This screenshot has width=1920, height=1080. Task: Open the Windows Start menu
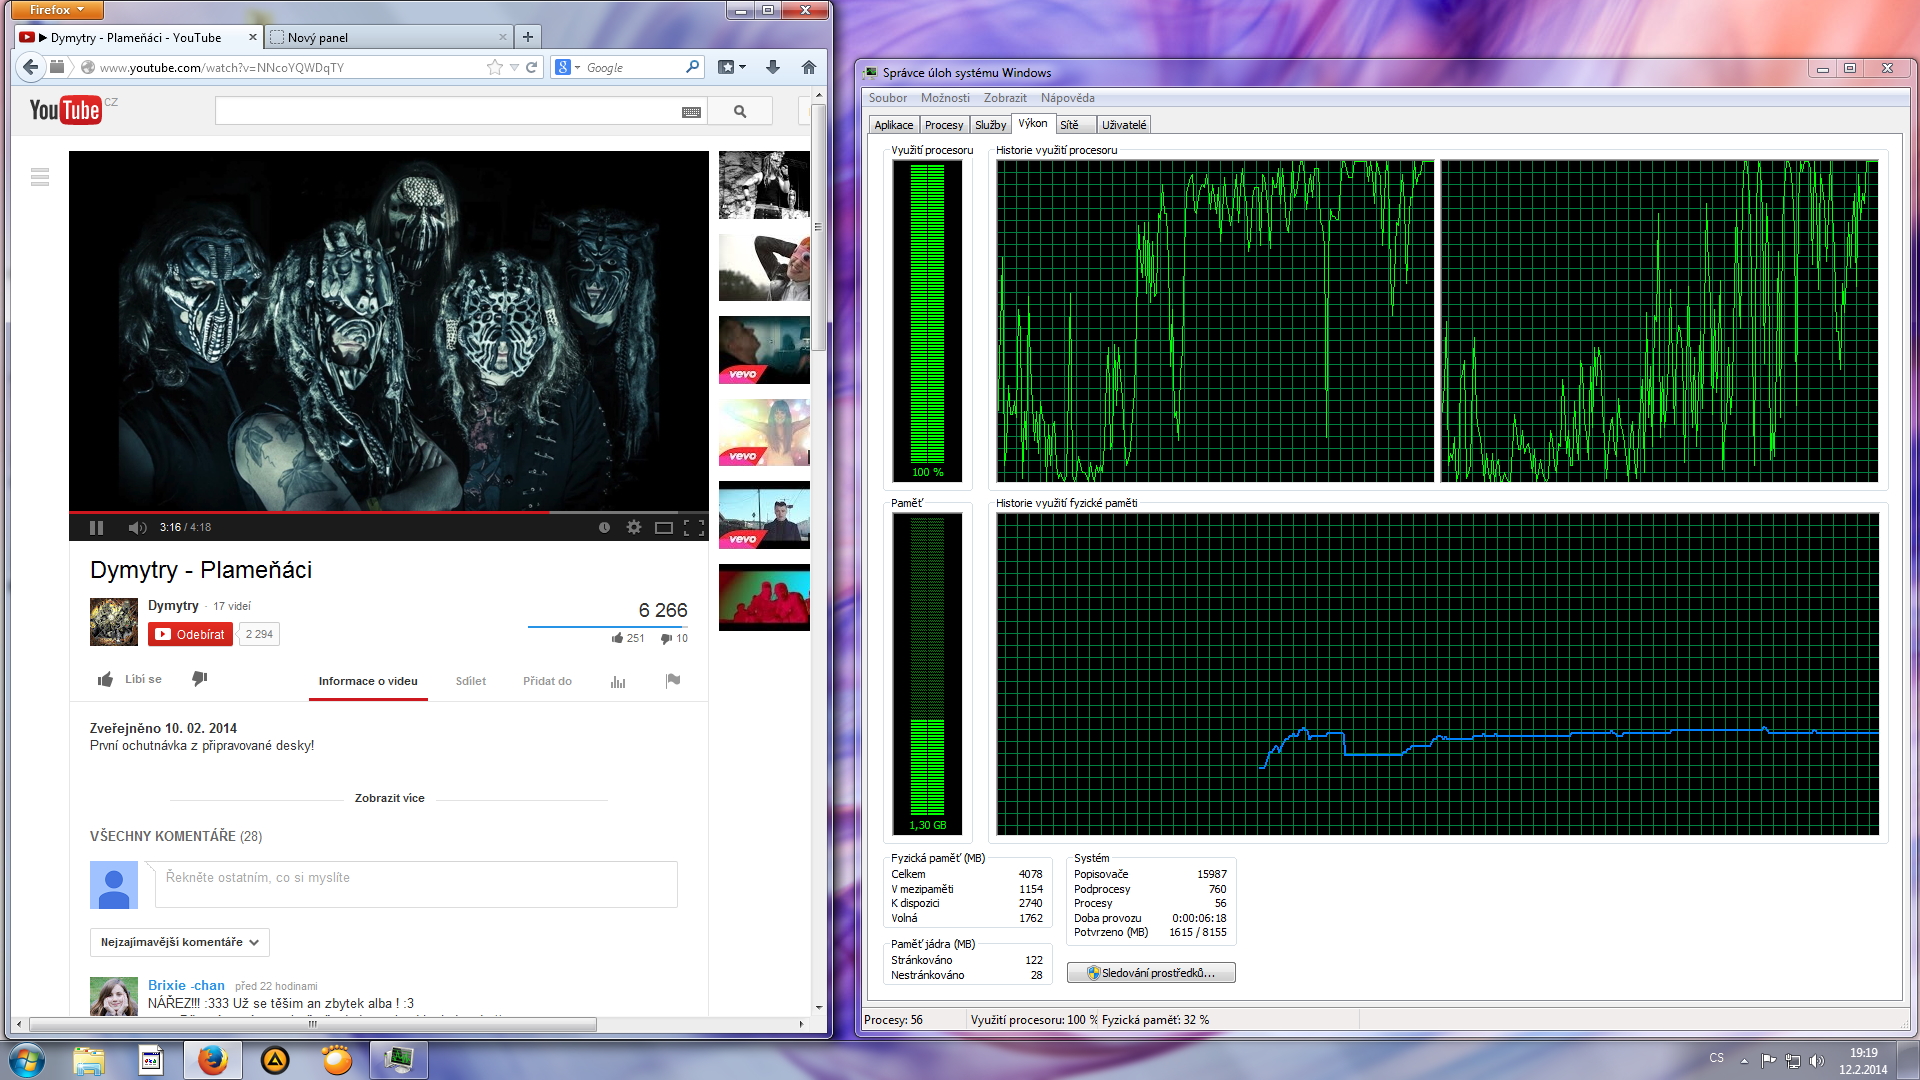[26, 1060]
